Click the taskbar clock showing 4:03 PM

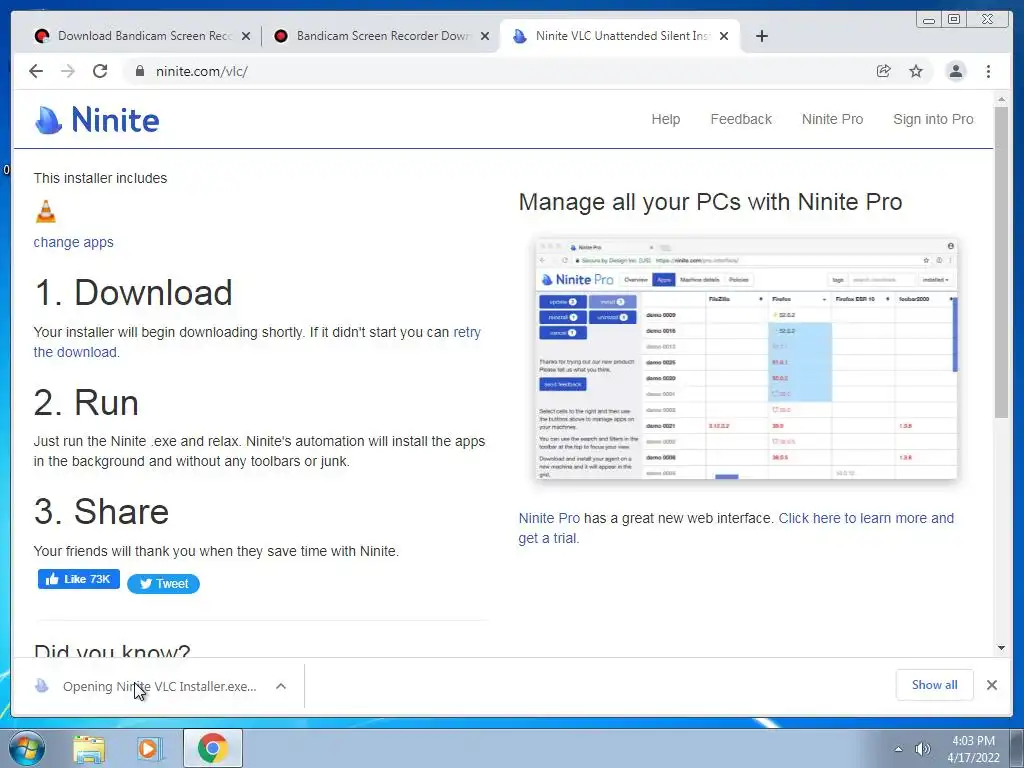pyautogui.click(x=974, y=749)
